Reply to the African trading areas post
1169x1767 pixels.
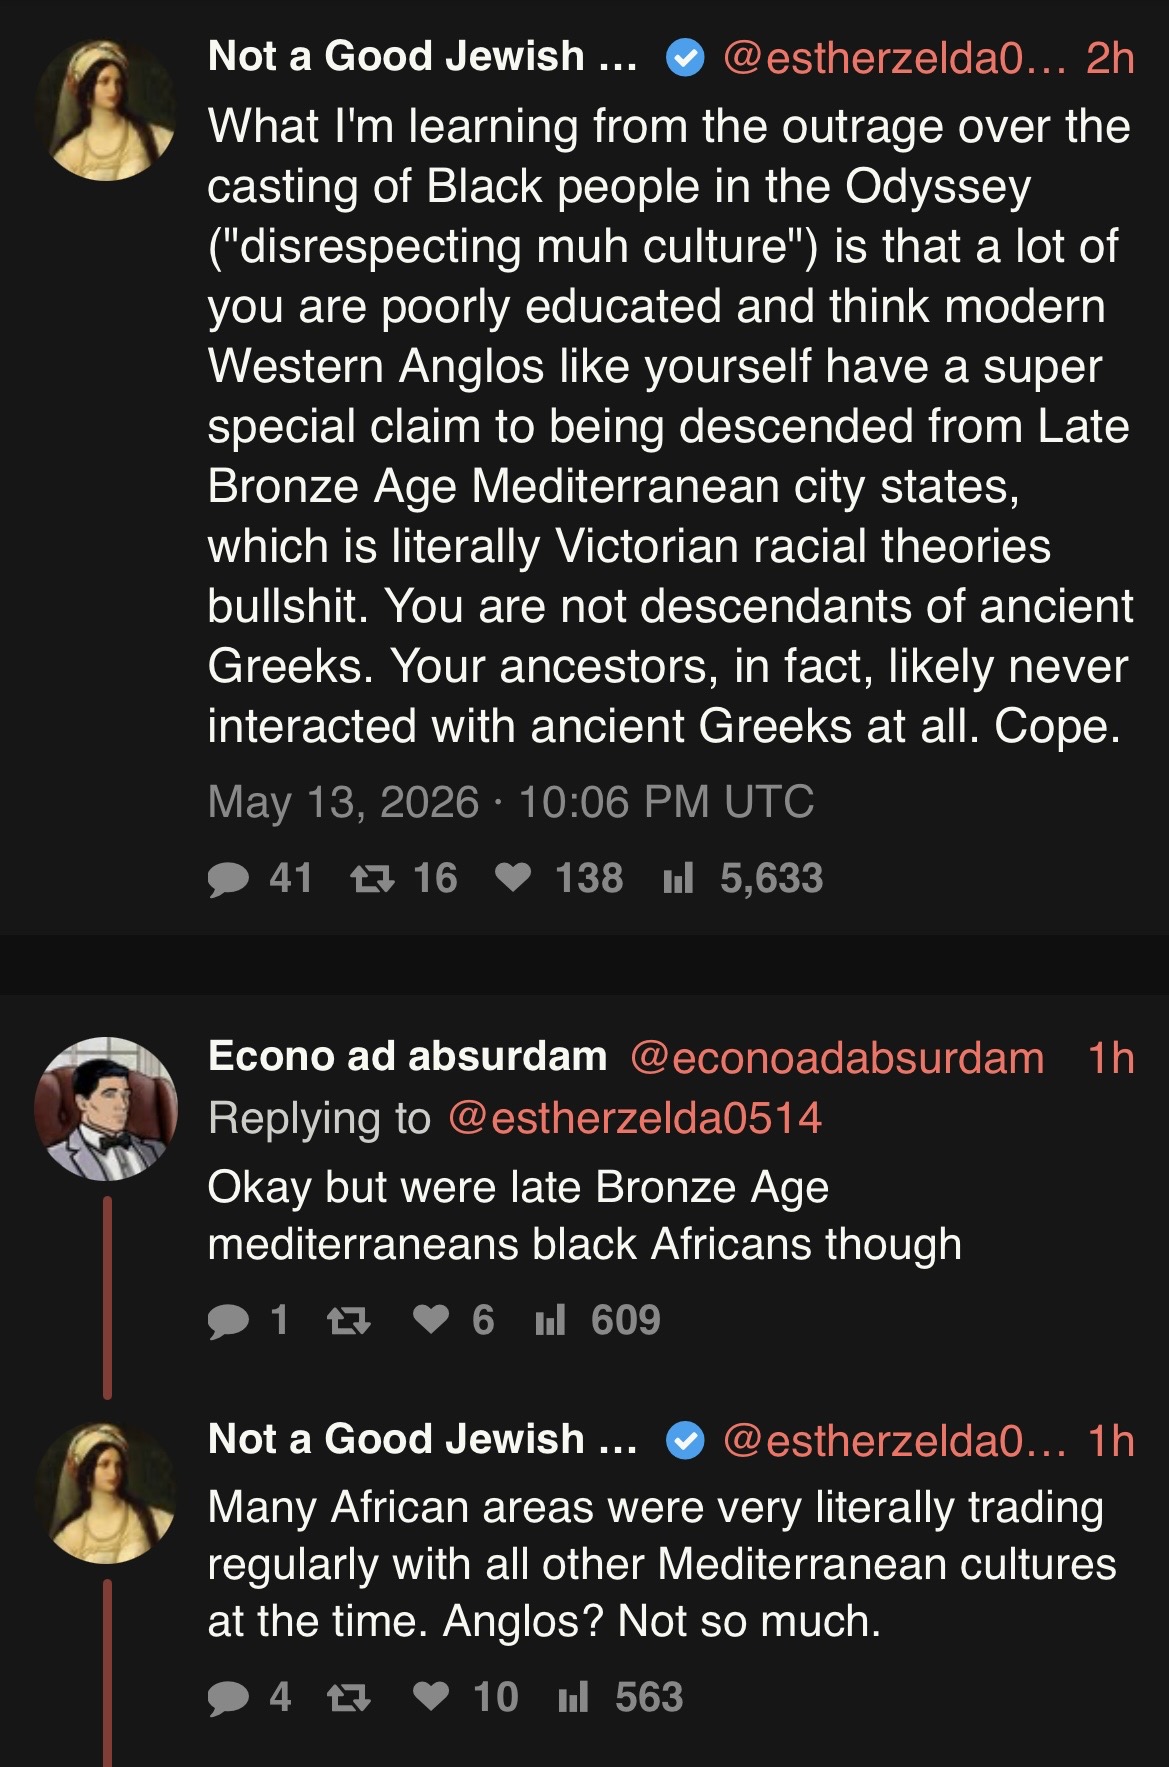pyautogui.click(x=249, y=1697)
